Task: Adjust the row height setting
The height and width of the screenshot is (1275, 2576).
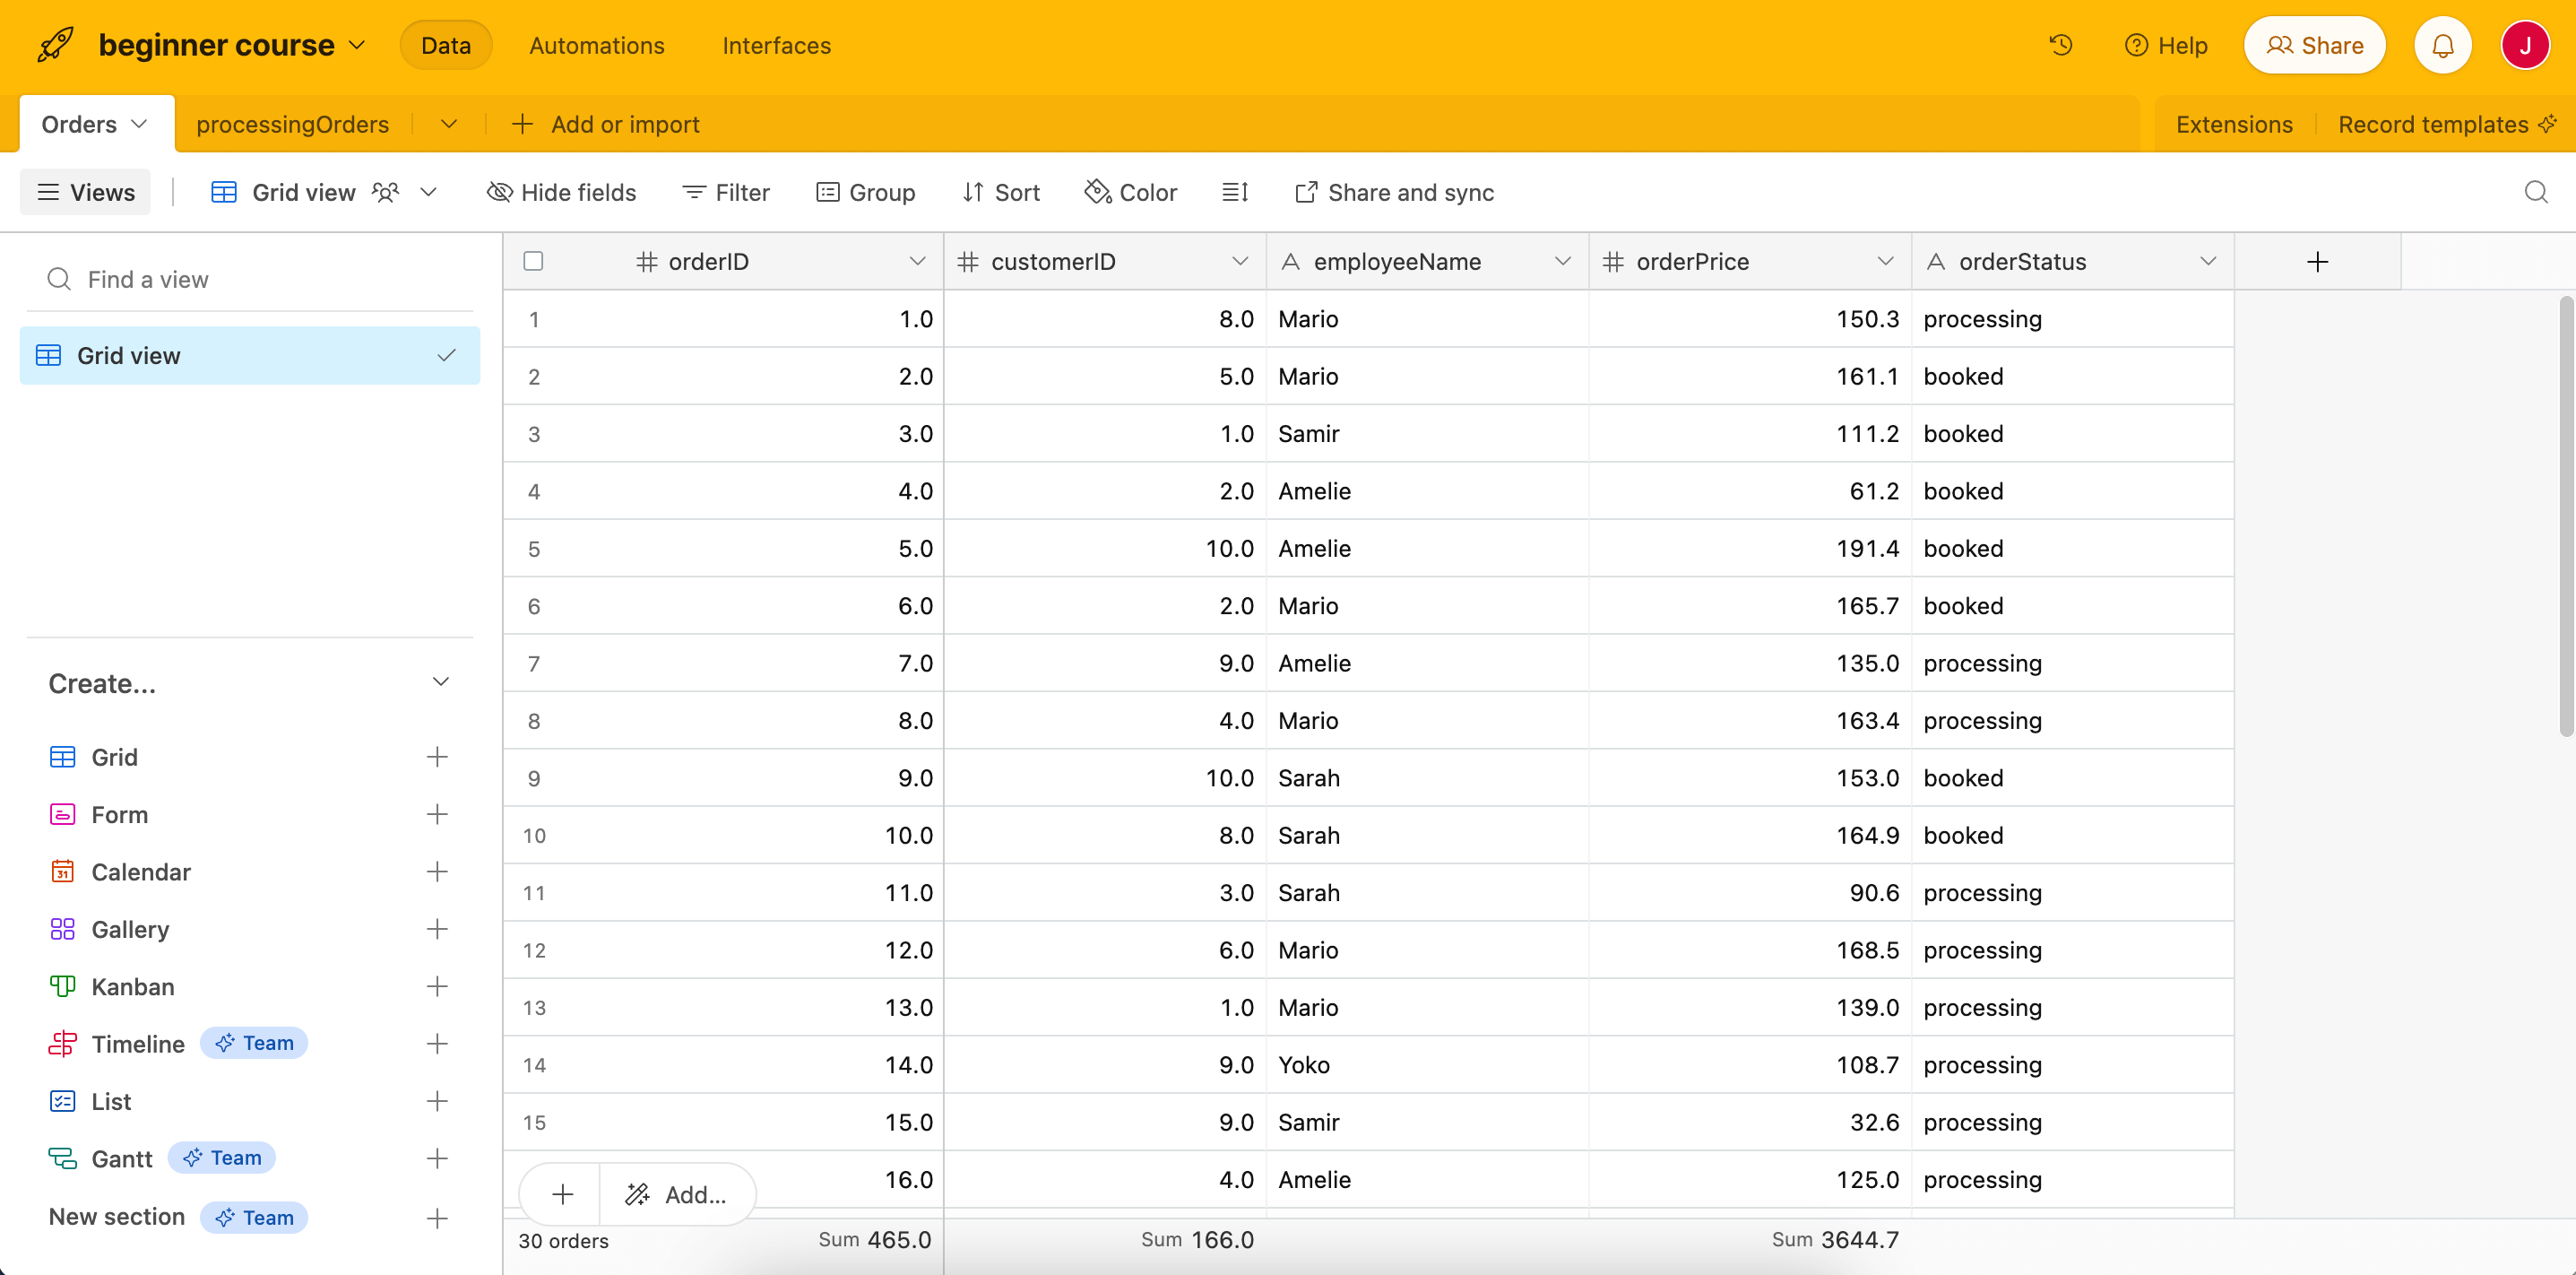Action: pyautogui.click(x=1235, y=192)
